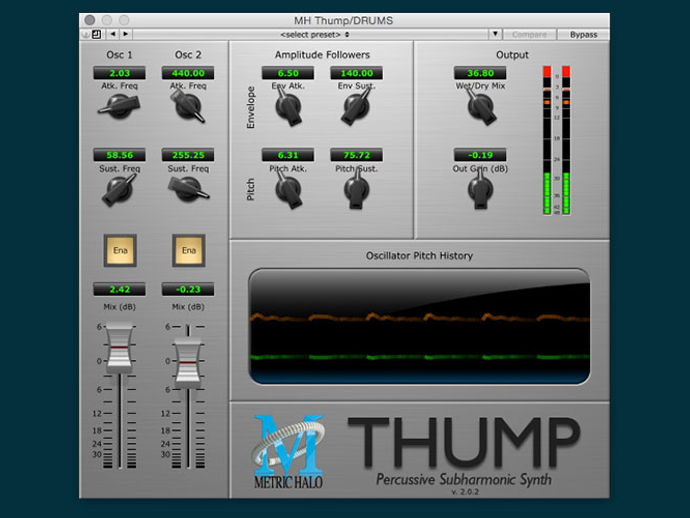Click the Metric Halo logo
690x518 pixels.
coord(289,451)
